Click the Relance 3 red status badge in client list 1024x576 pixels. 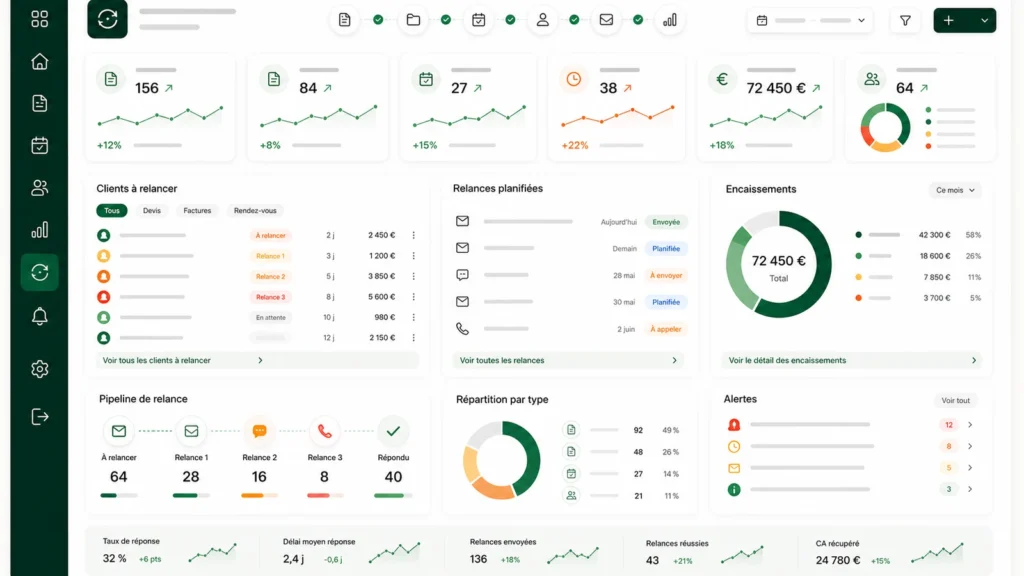pyautogui.click(x=270, y=297)
